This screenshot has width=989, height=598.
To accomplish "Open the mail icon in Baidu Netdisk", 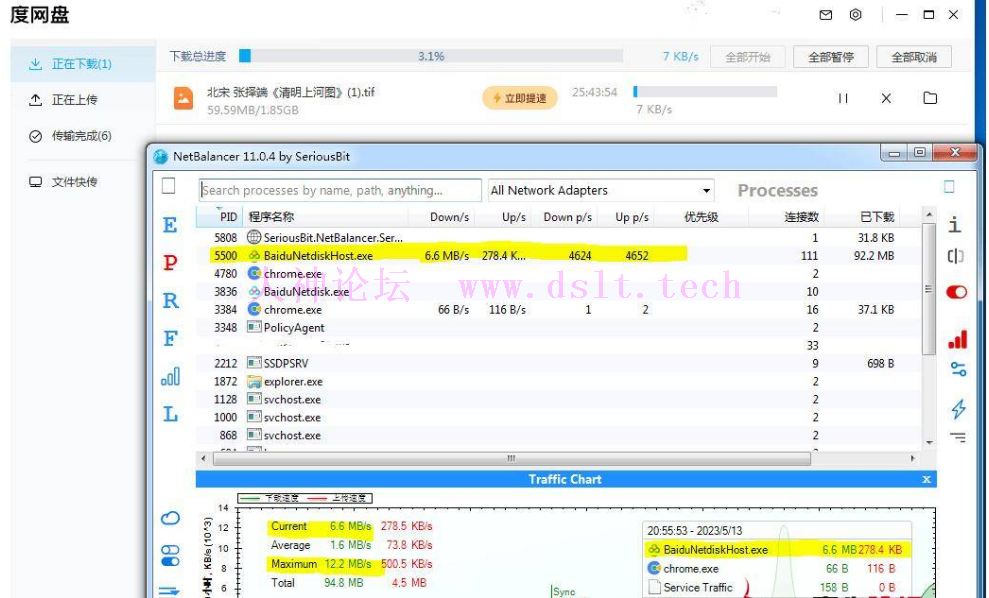I will pos(826,15).
